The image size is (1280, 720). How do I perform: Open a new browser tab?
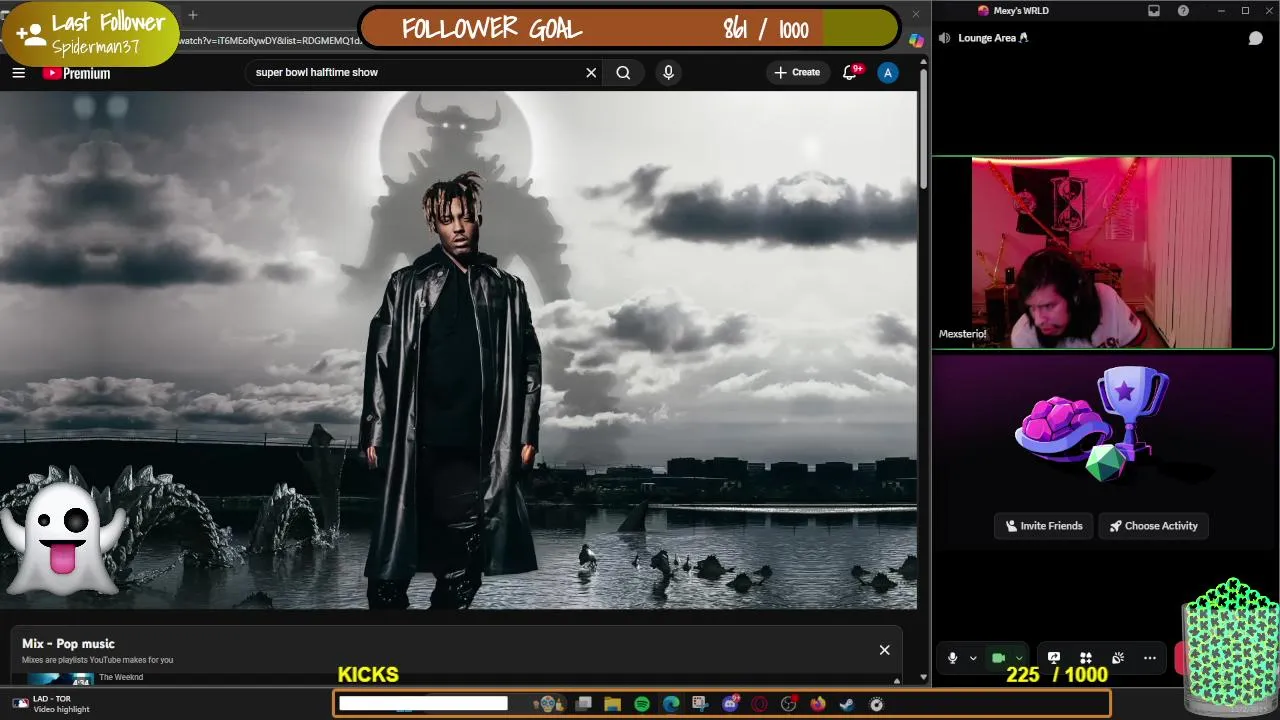[x=193, y=15]
